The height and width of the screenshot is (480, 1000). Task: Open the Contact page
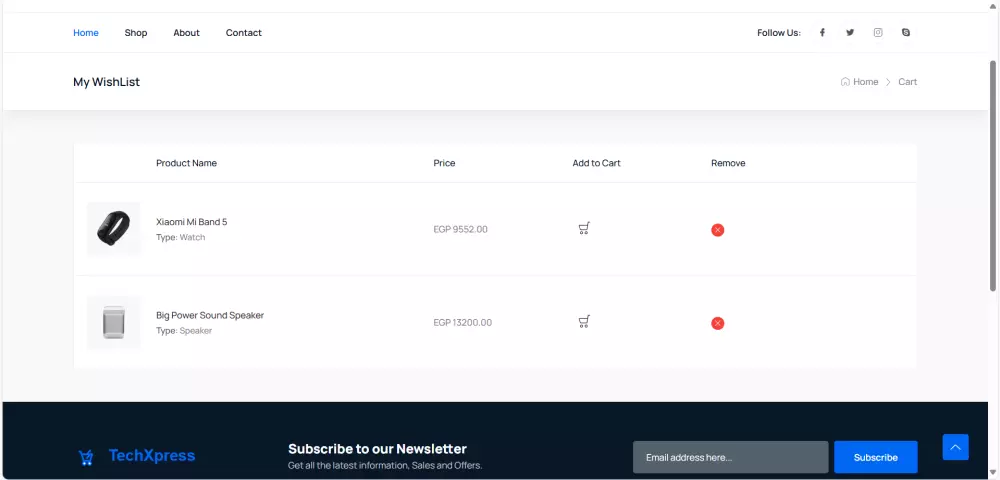click(243, 33)
